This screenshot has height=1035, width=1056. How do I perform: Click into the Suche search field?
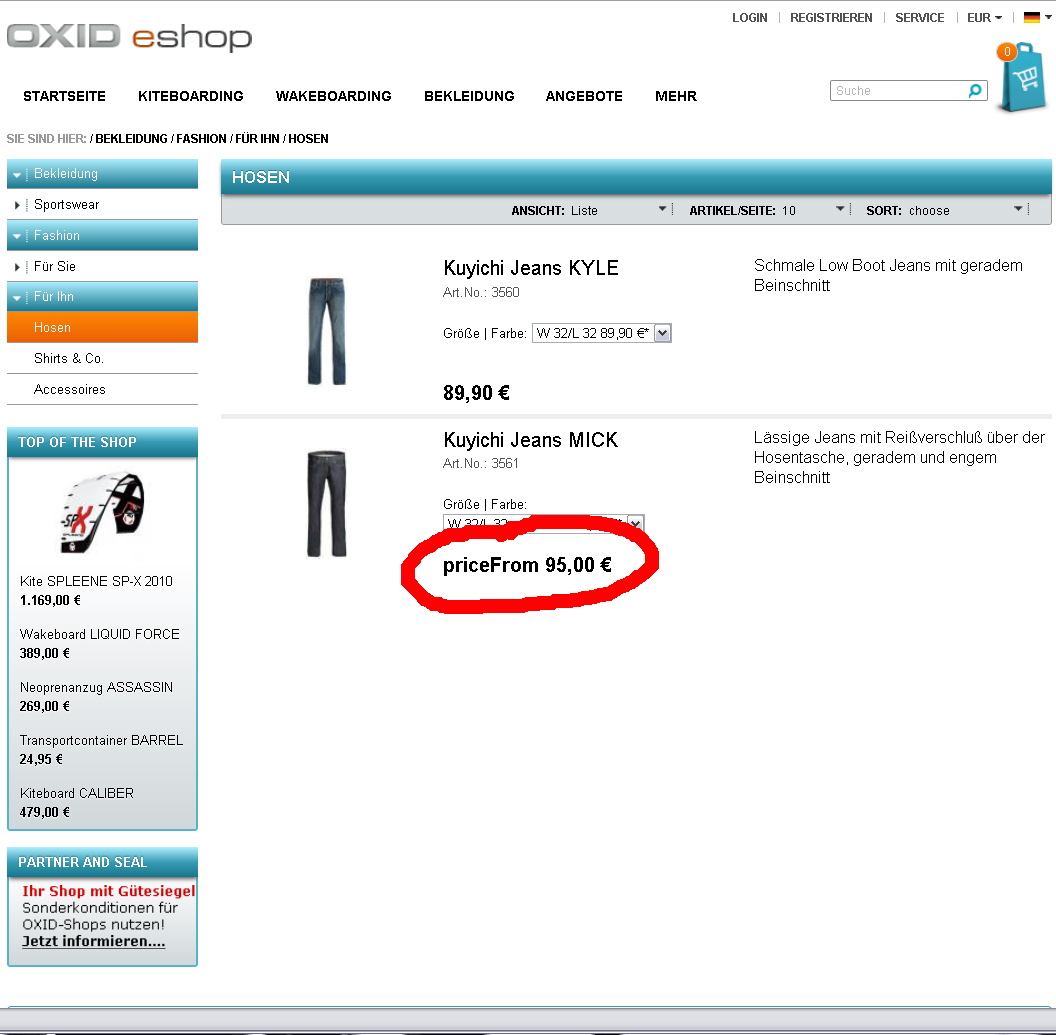(898, 91)
